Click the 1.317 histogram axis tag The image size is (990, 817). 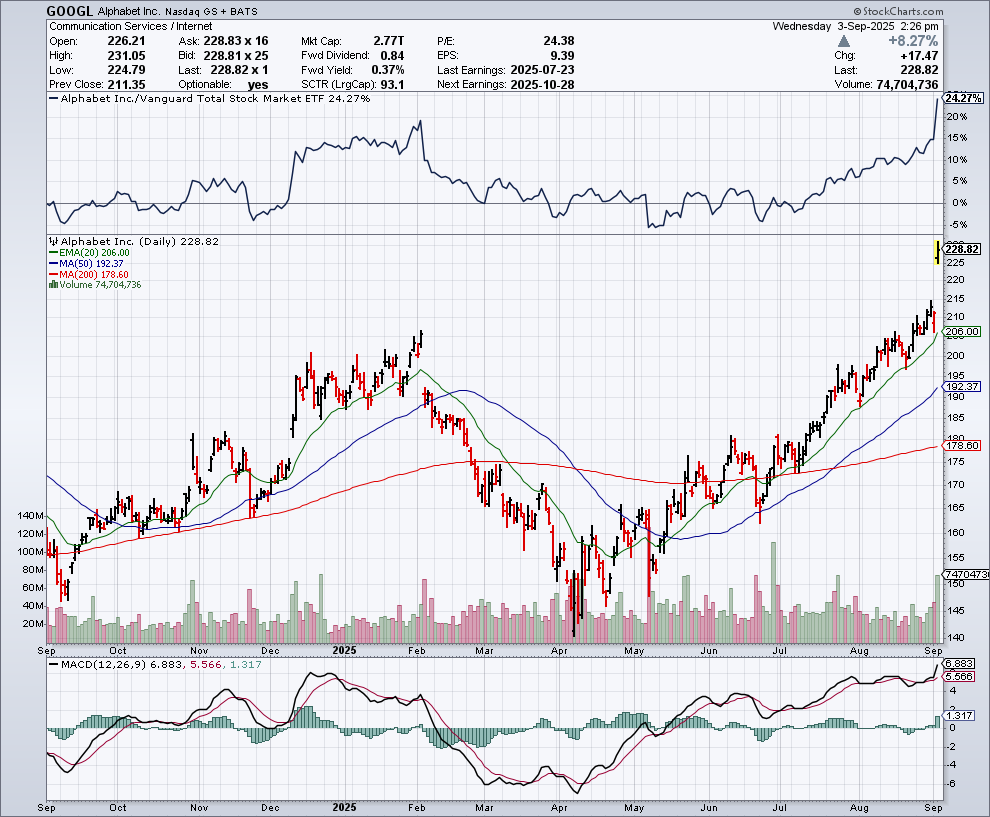[960, 715]
